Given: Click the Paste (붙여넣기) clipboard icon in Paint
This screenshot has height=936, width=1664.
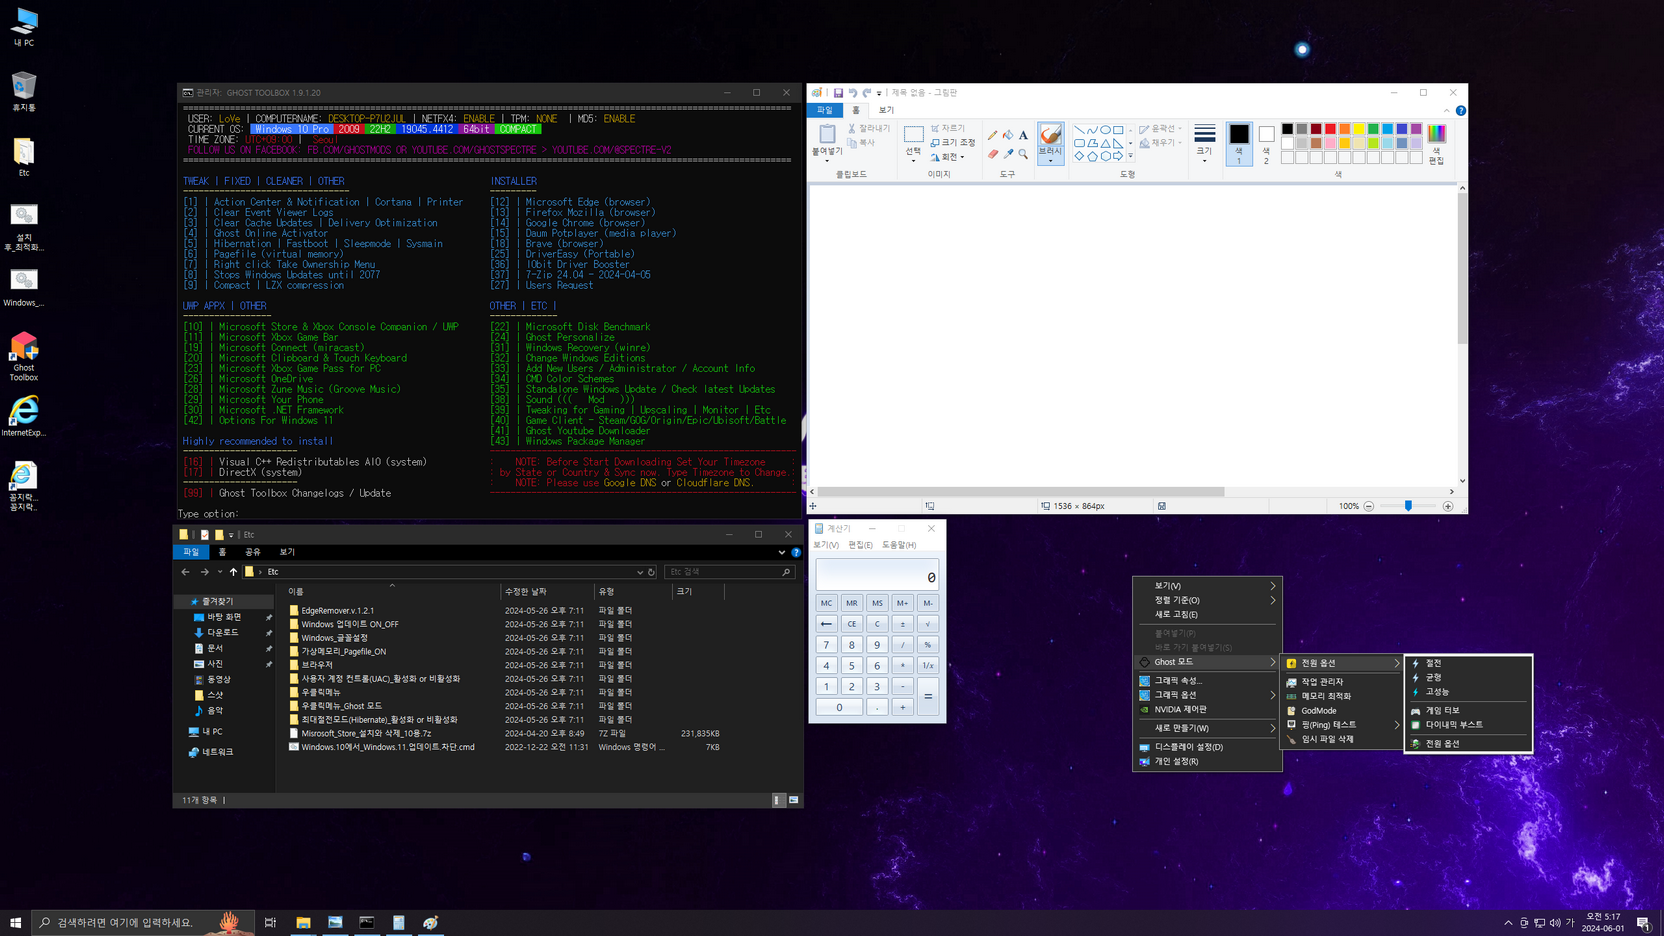Looking at the screenshot, I should click(827, 135).
